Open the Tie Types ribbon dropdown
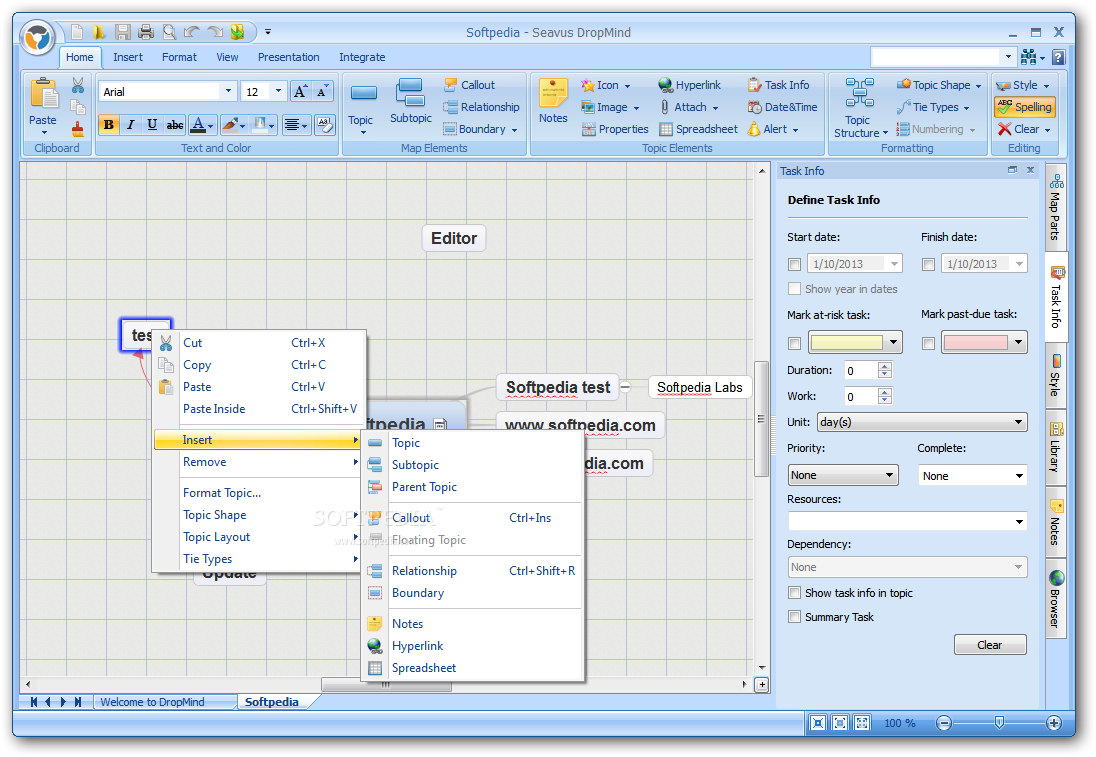Screen dimensions: 1096x757 pos(934,107)
